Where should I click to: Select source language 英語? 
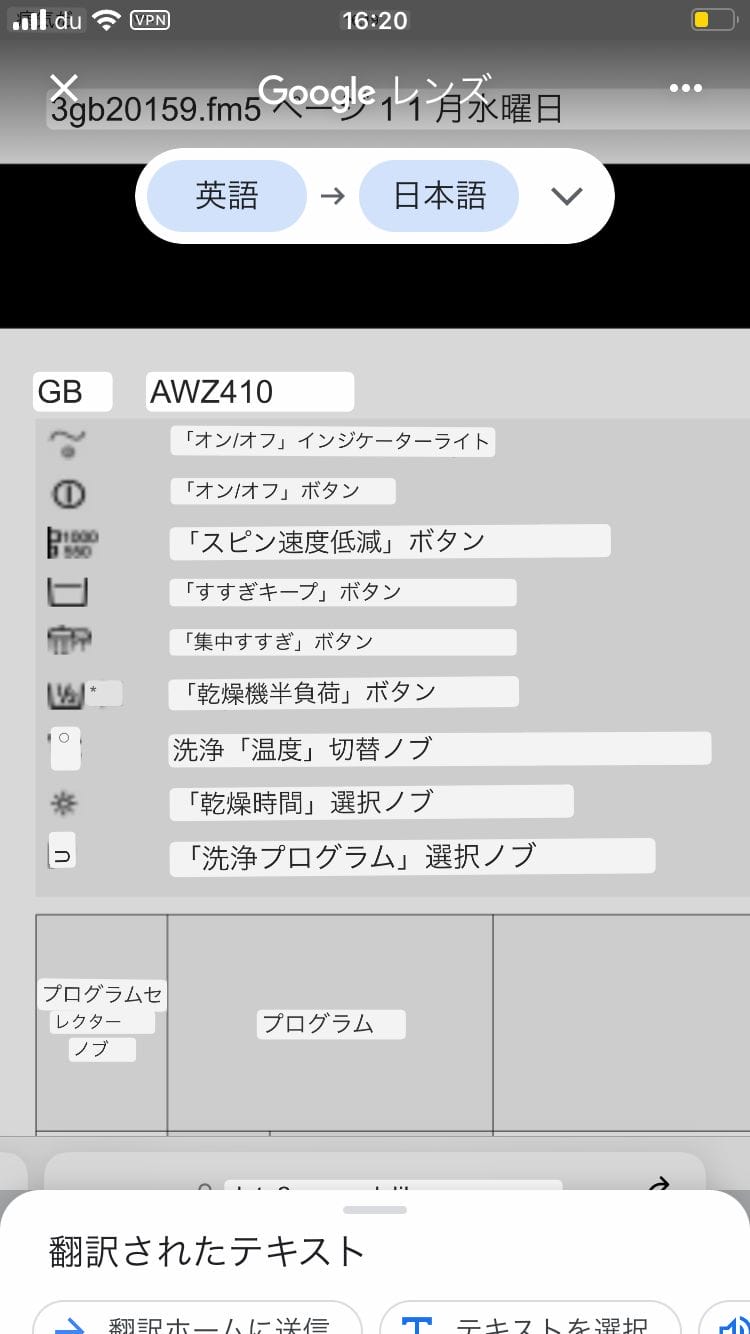click(x=227, y=196)
